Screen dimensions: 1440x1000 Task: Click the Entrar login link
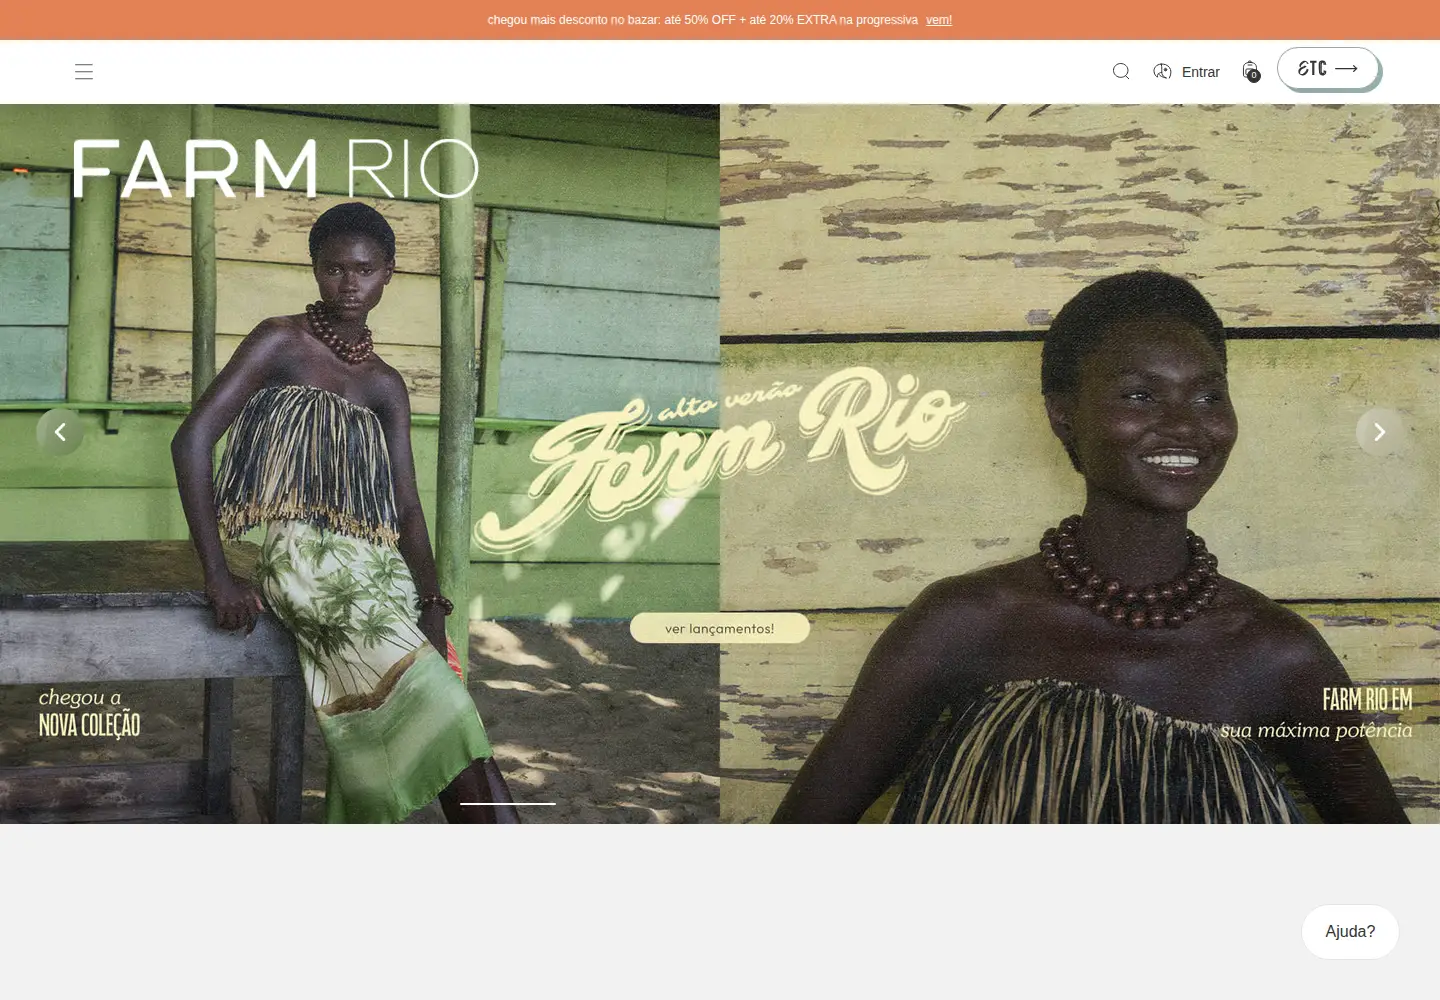1200,72
